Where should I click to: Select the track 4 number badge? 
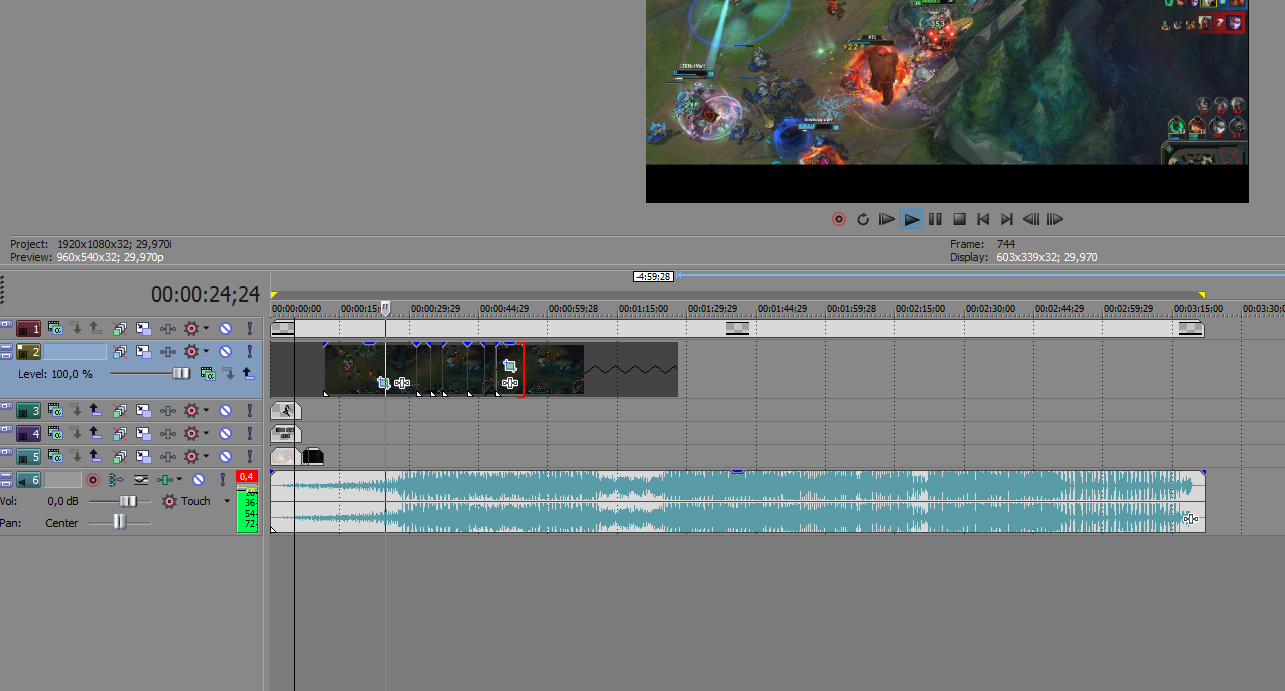coord(29,433)
